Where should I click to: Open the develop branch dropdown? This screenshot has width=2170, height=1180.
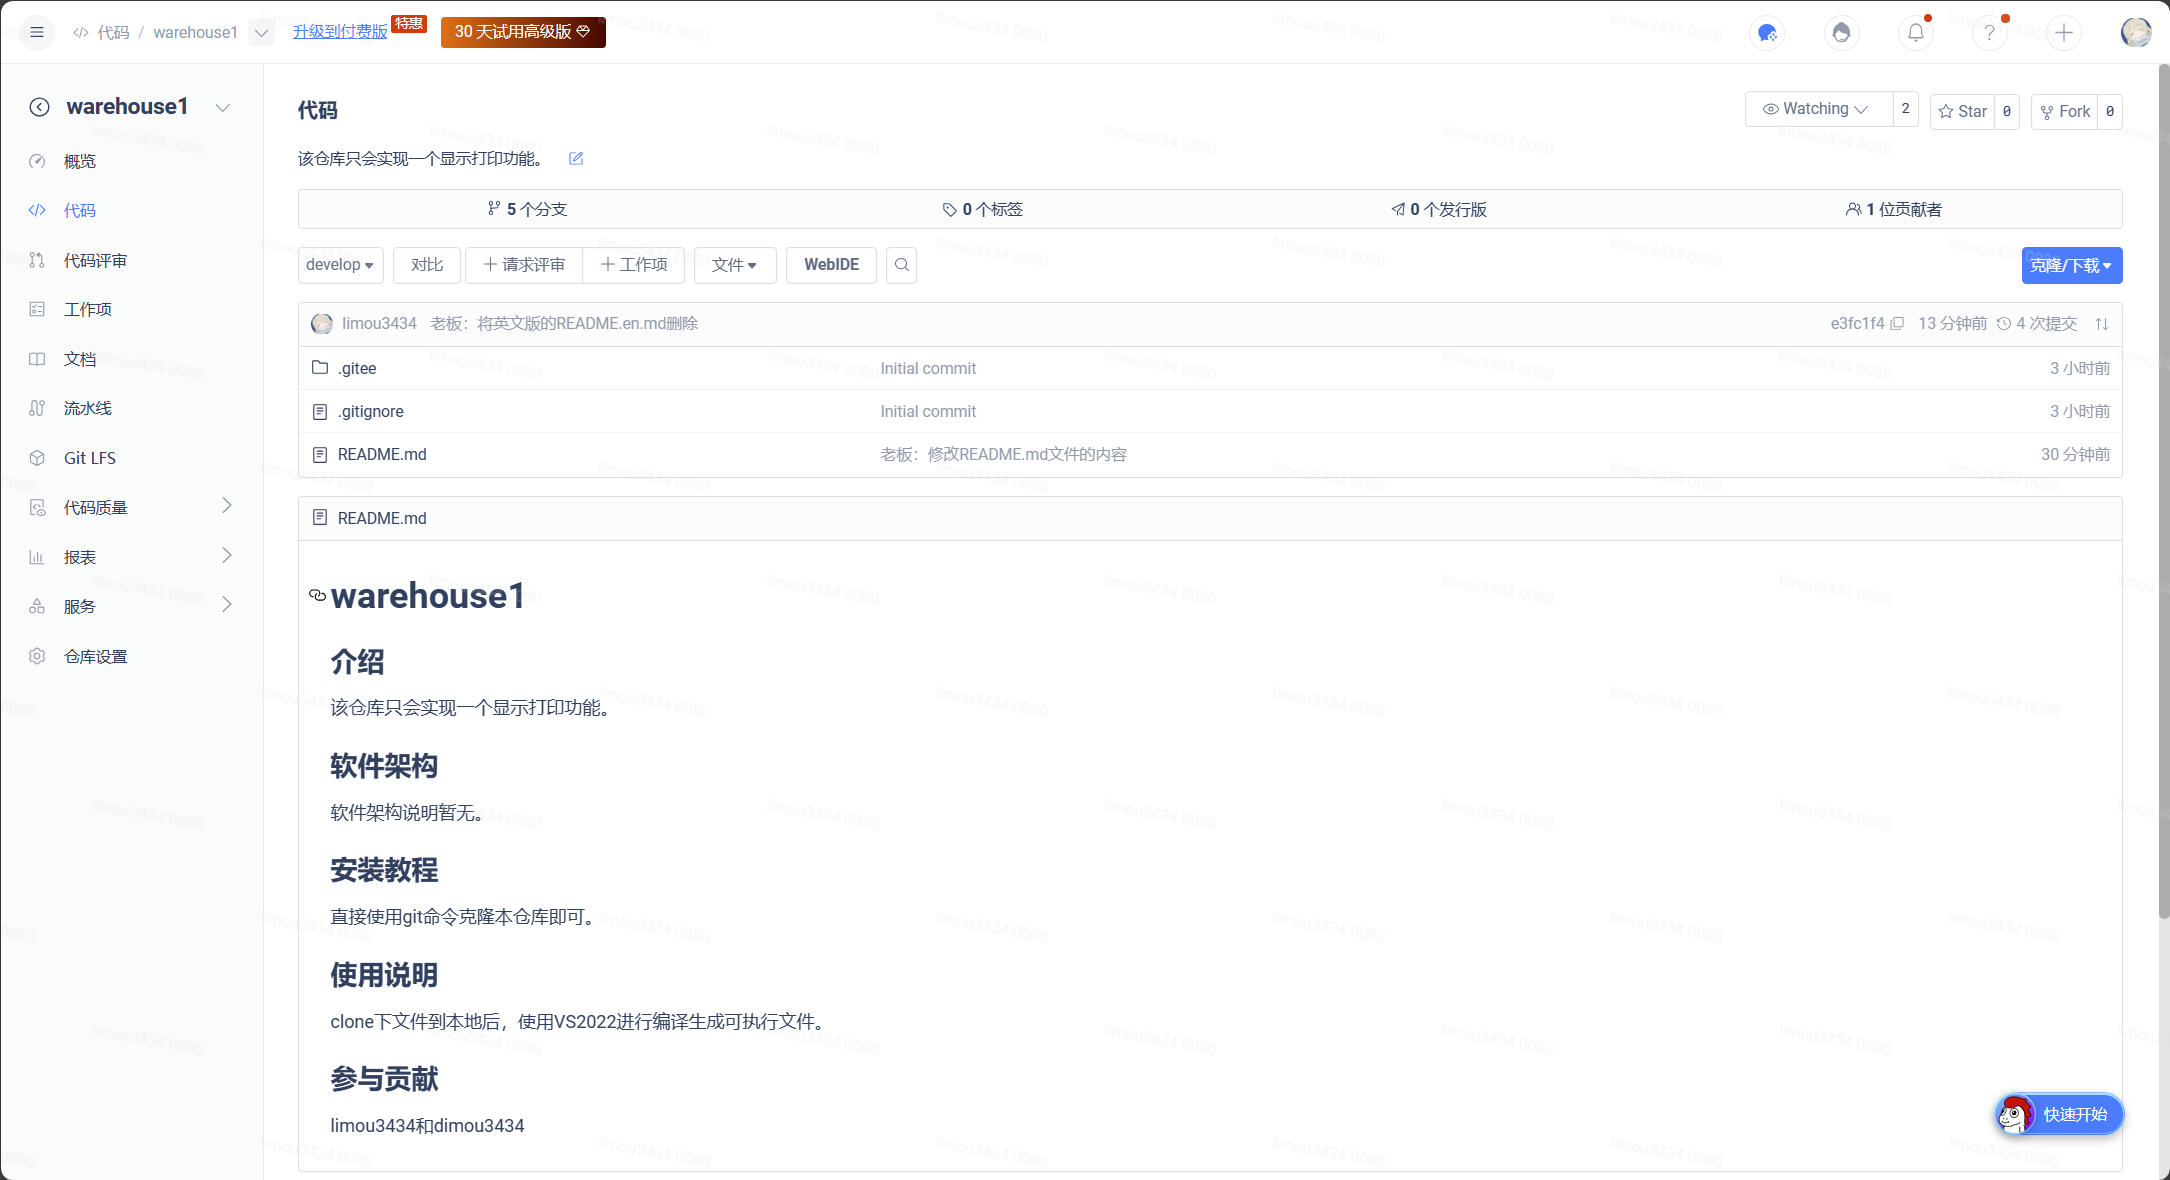[340, 265]
